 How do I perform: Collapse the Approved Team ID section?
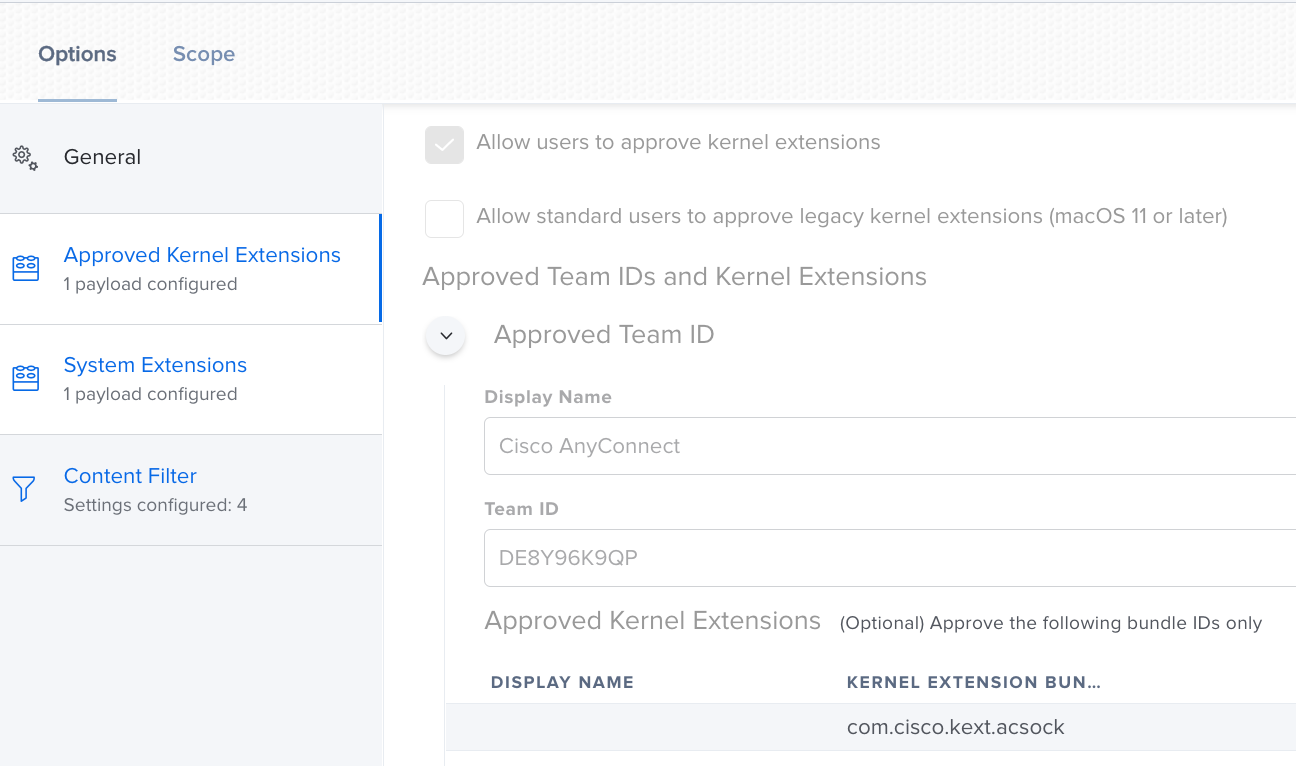446,336
